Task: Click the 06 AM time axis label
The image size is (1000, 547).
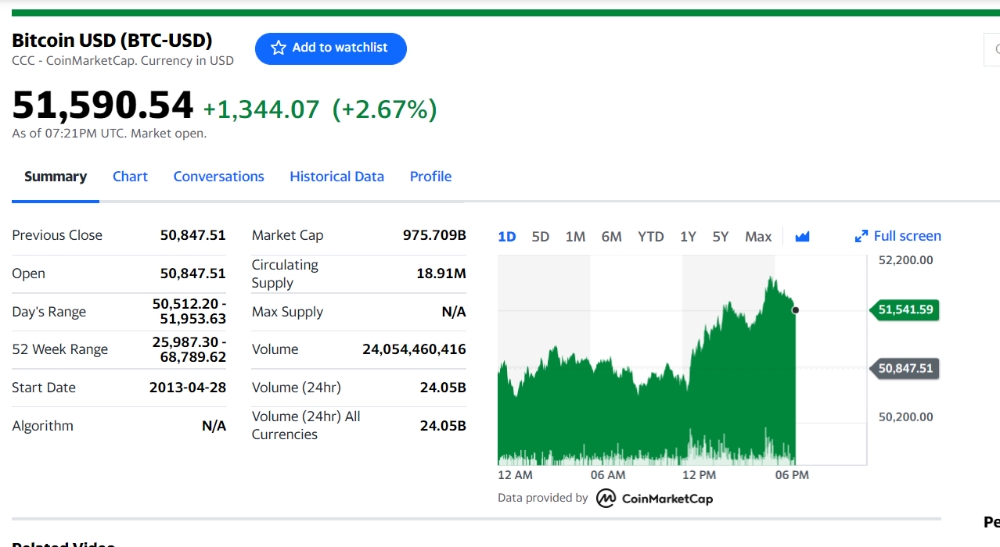Action: tap(608, 475)
